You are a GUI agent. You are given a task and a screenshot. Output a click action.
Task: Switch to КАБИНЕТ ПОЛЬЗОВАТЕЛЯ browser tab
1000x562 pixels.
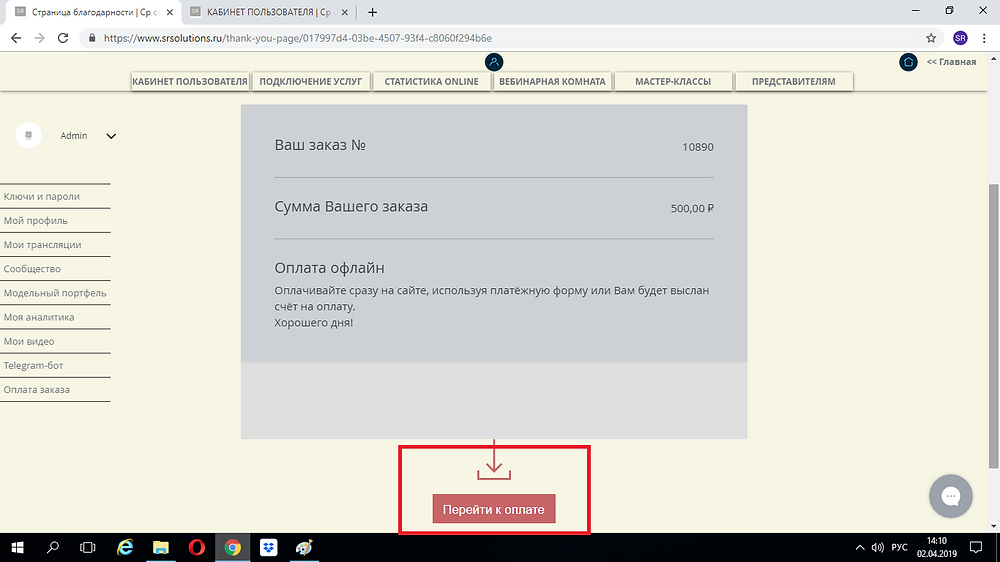pyautogui.click(x=268, y=12)
